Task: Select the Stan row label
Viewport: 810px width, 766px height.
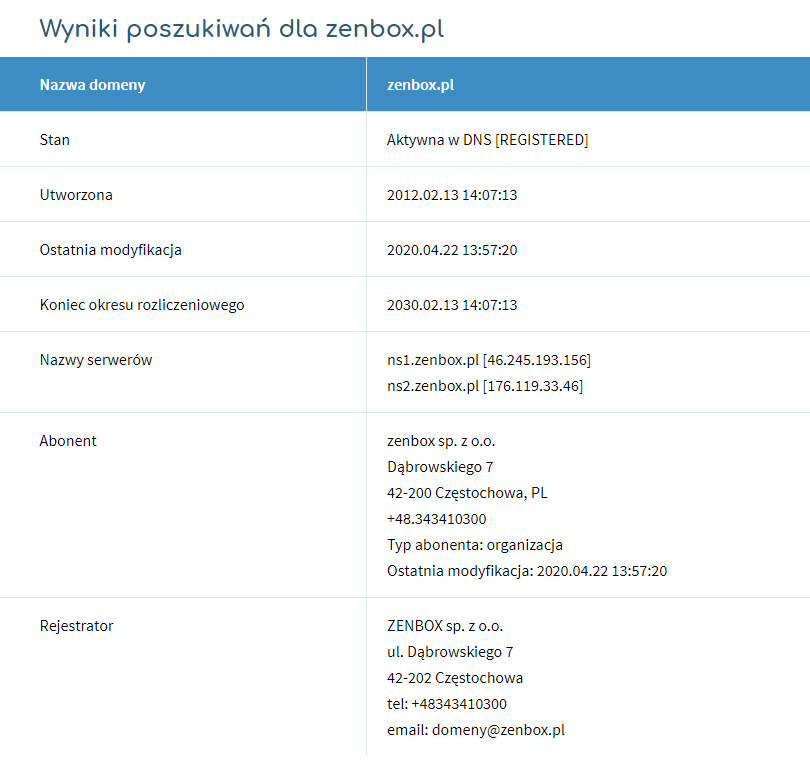Action: pos(54,139)
